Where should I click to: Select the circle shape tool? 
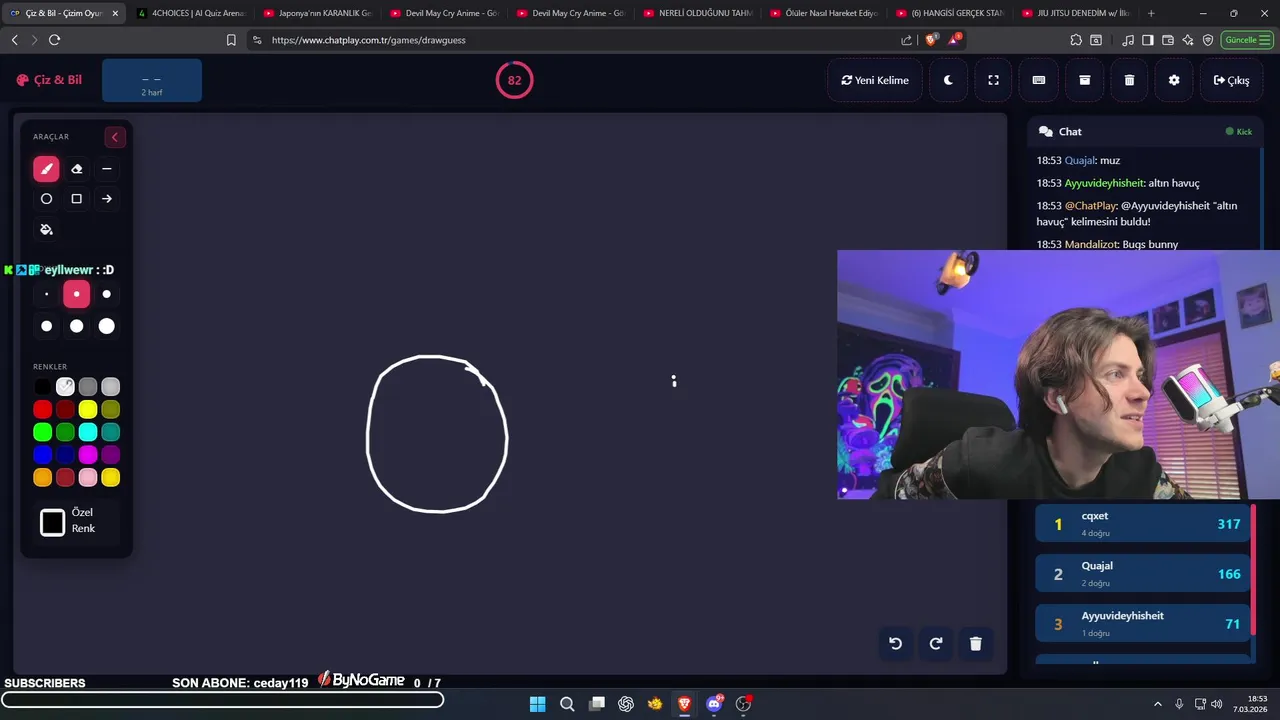46,199
